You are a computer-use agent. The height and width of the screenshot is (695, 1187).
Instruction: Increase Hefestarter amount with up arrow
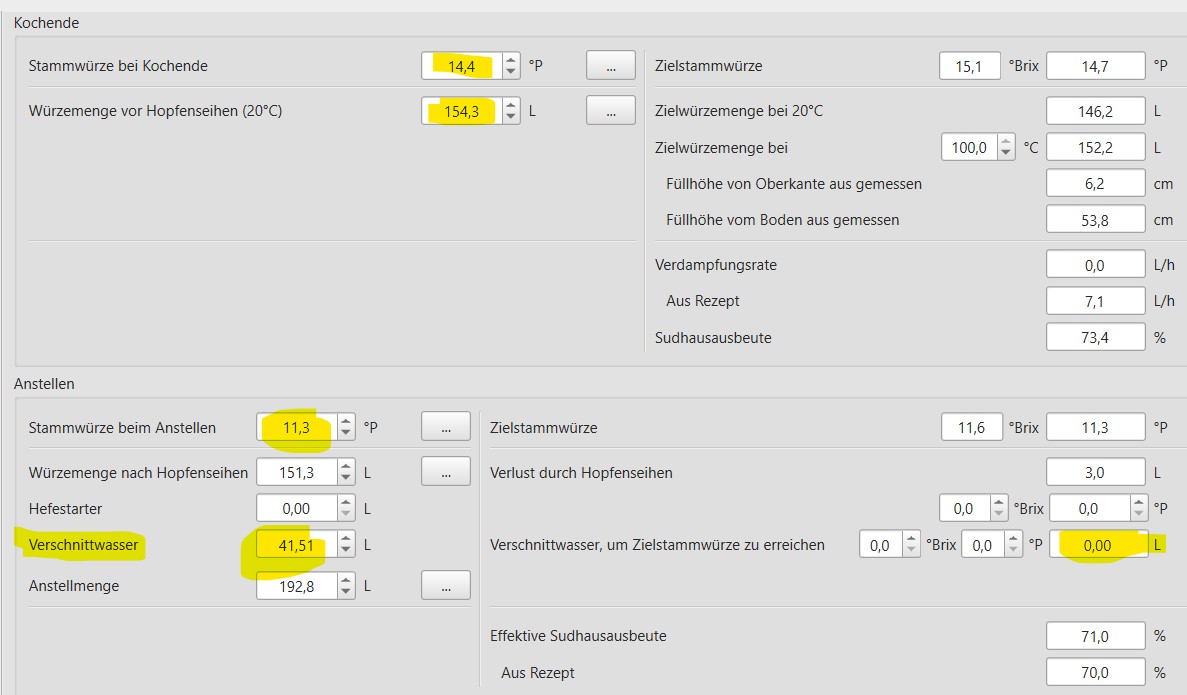point(346,503)
